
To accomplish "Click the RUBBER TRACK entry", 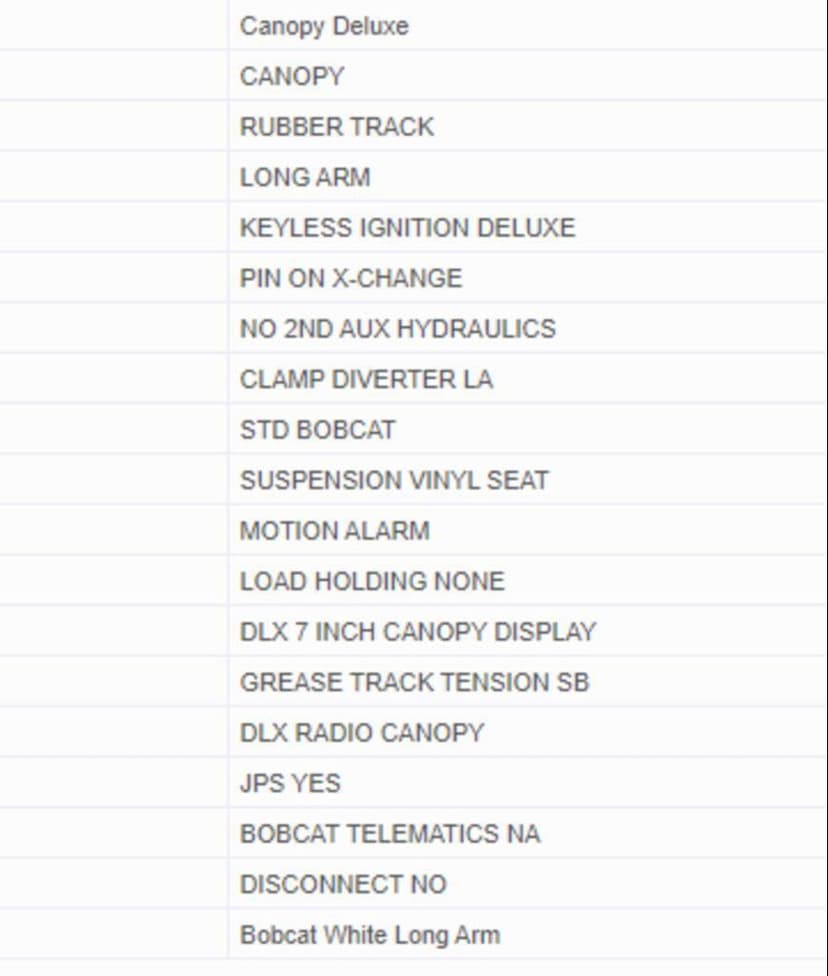I will 337,127.
